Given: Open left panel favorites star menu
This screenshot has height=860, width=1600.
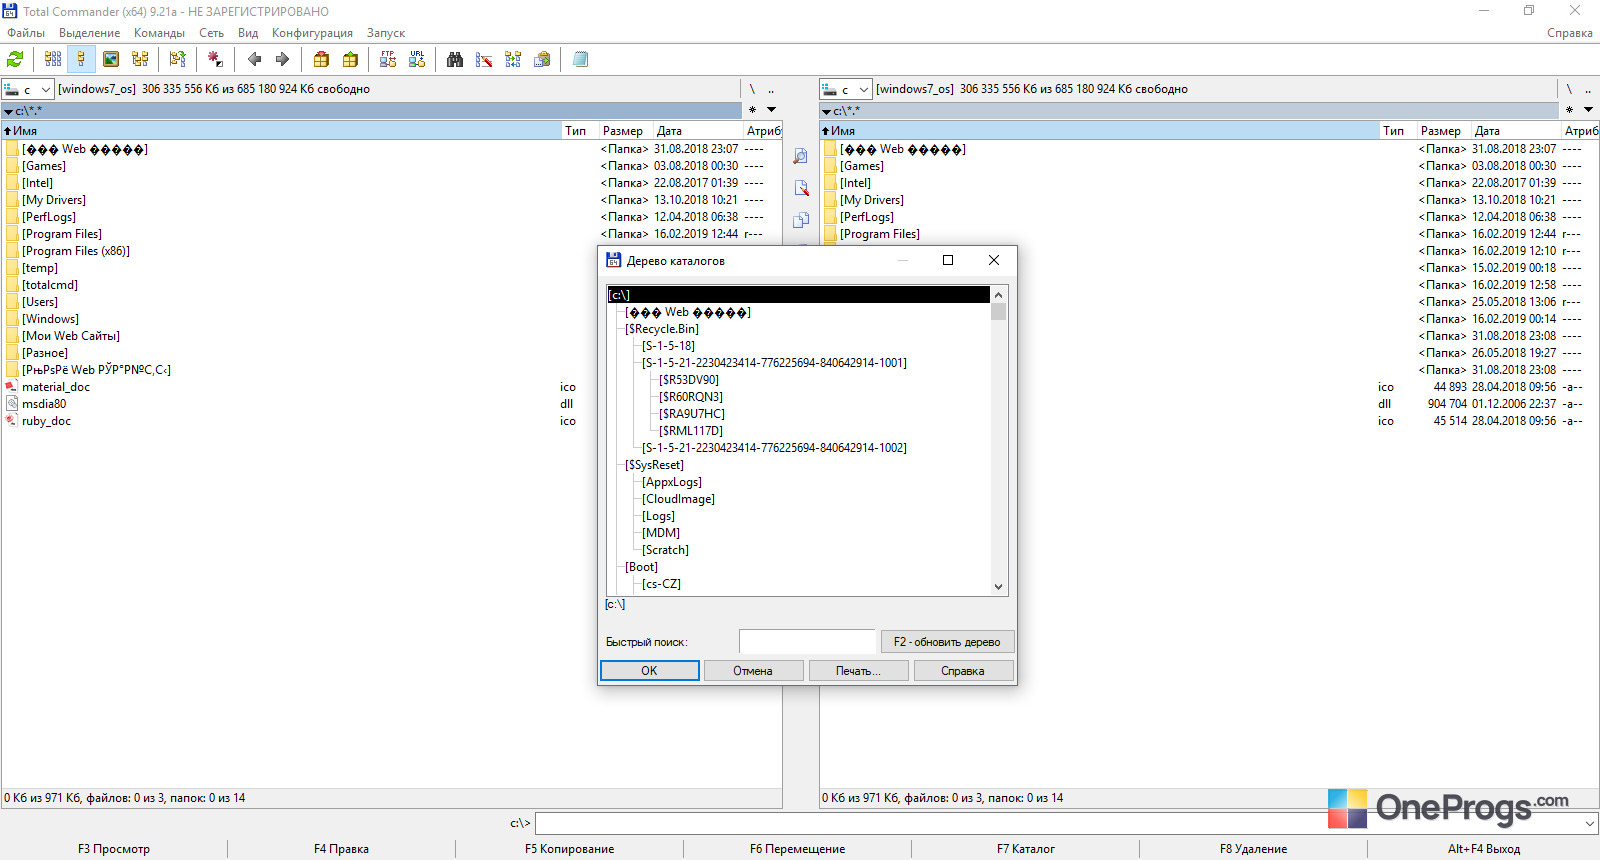Looking at the screenshot, I should click(x=752, y=109).
